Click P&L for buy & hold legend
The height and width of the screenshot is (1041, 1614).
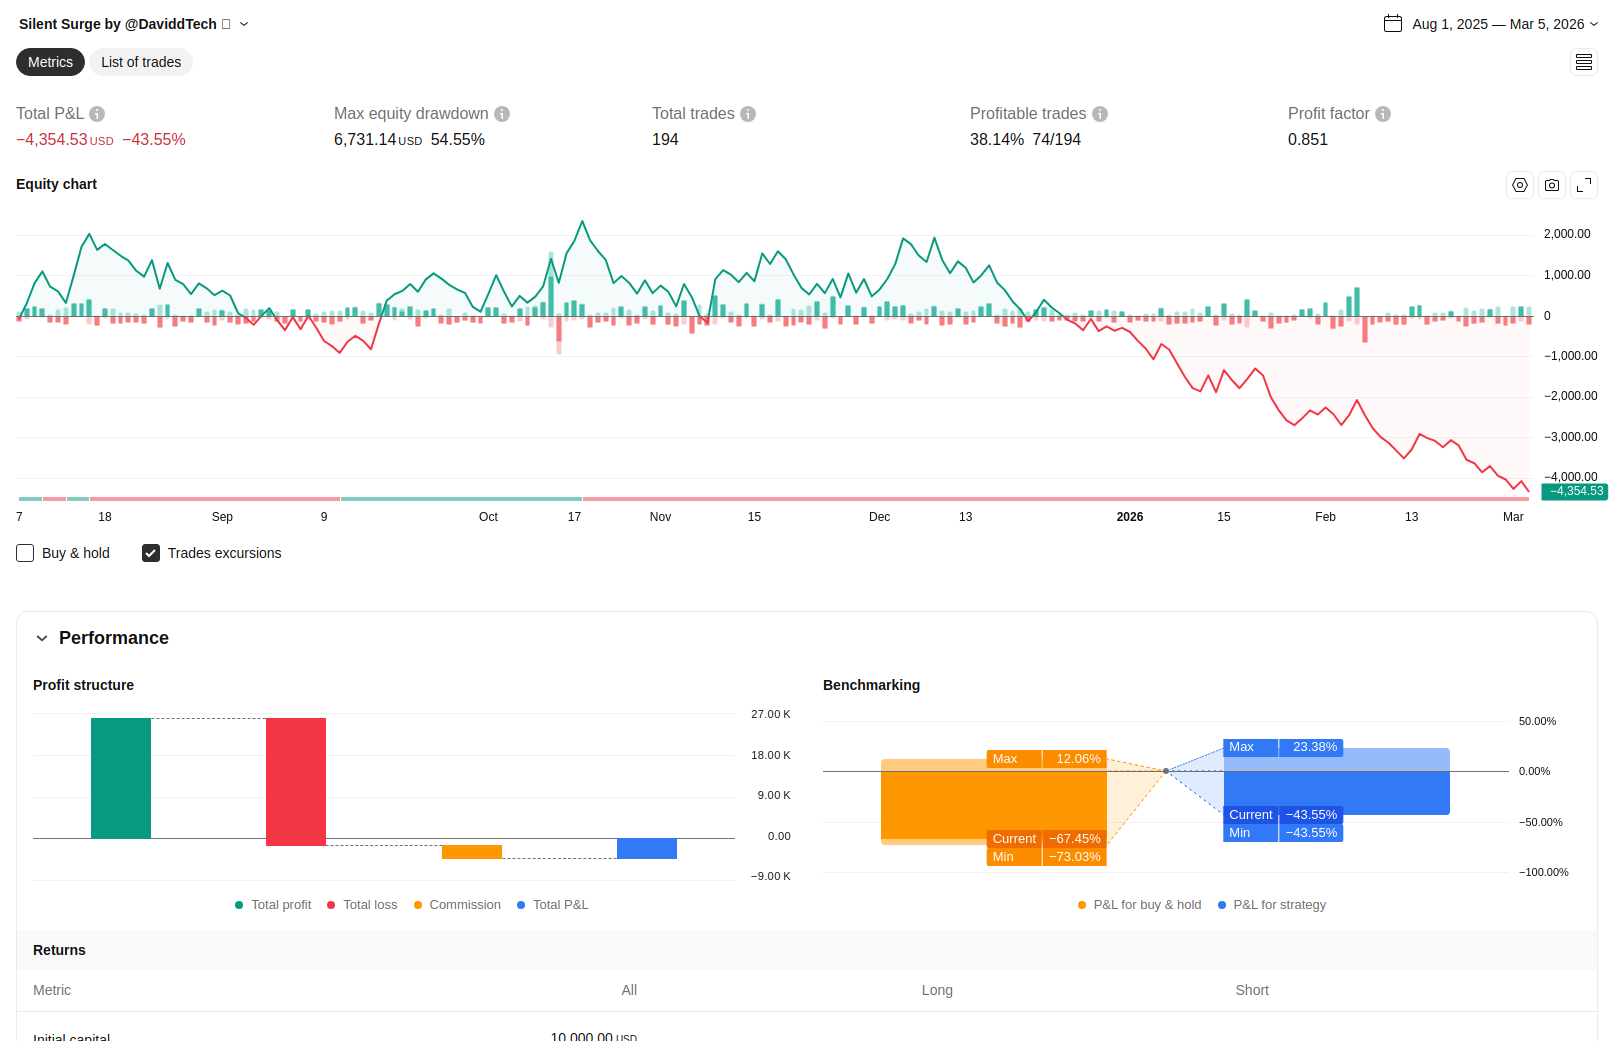click(x=1139, y=905)
